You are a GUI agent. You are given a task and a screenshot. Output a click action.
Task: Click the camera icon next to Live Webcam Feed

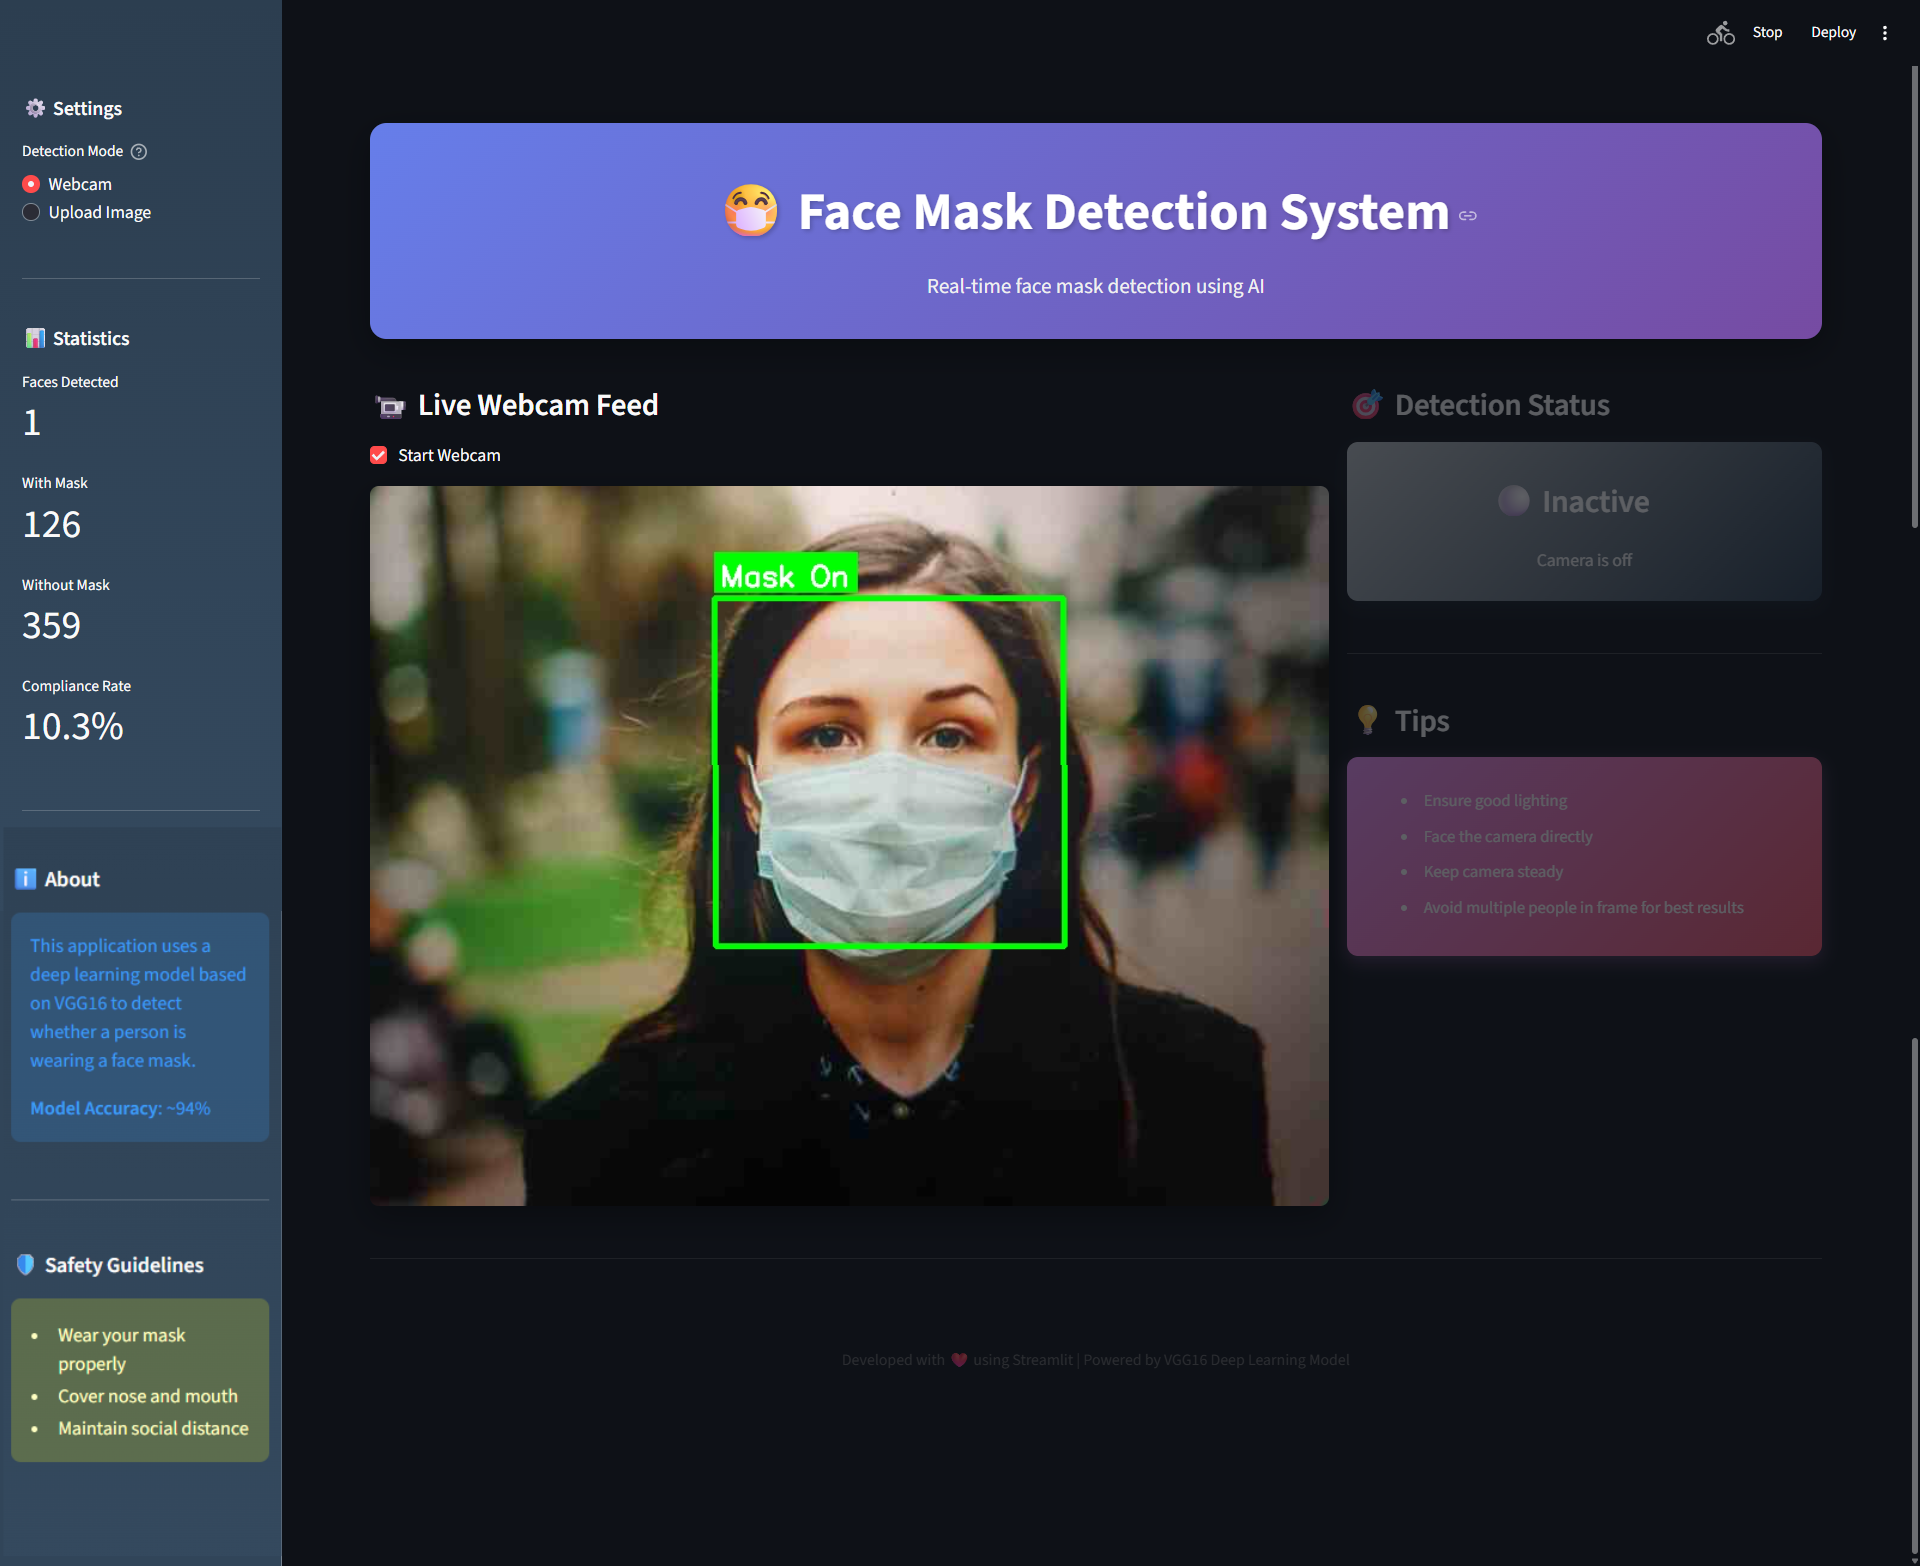[389, 406]
